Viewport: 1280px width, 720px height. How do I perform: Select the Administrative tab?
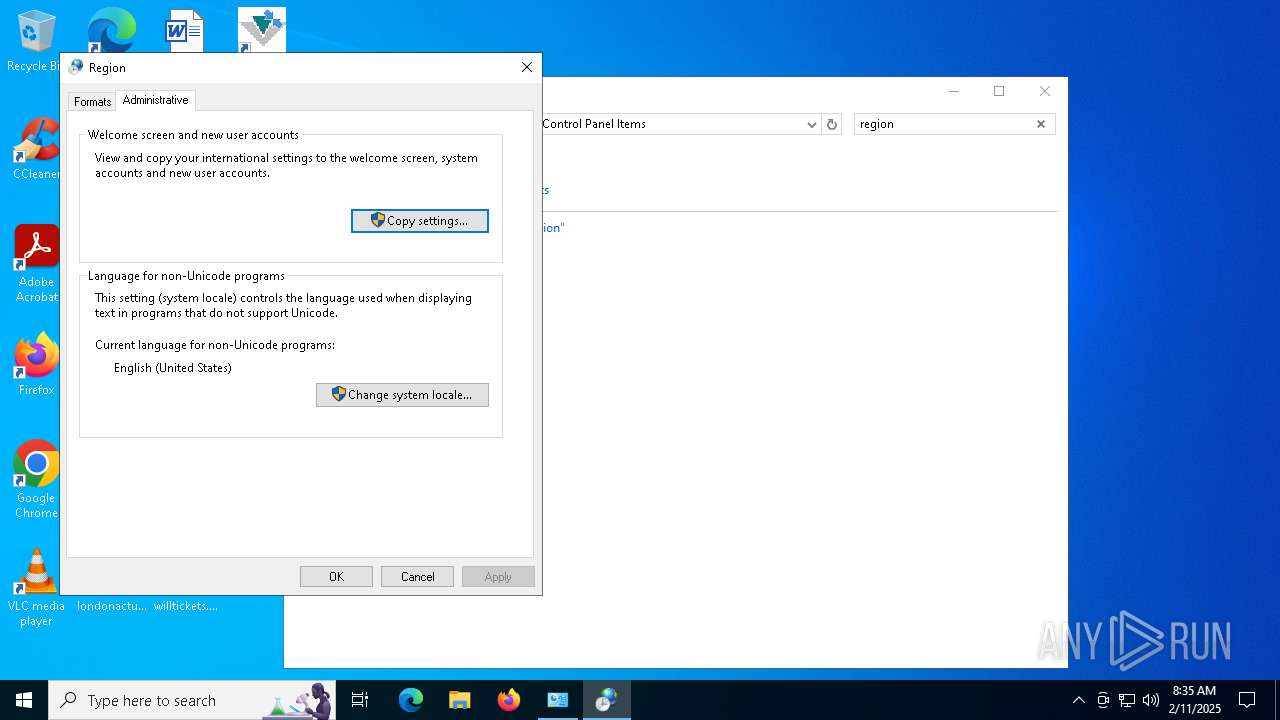click(x=155, y=100)
